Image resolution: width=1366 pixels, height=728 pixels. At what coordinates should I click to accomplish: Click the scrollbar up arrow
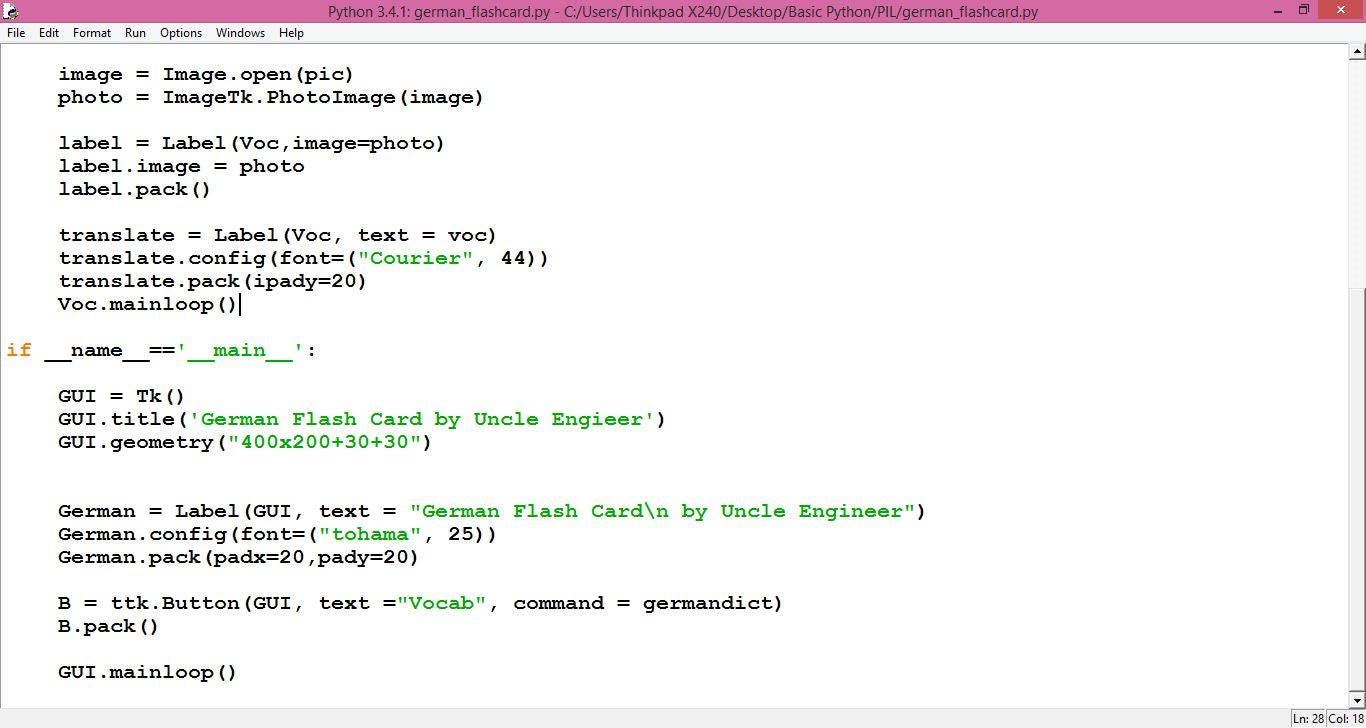[x=1357, y=51]
